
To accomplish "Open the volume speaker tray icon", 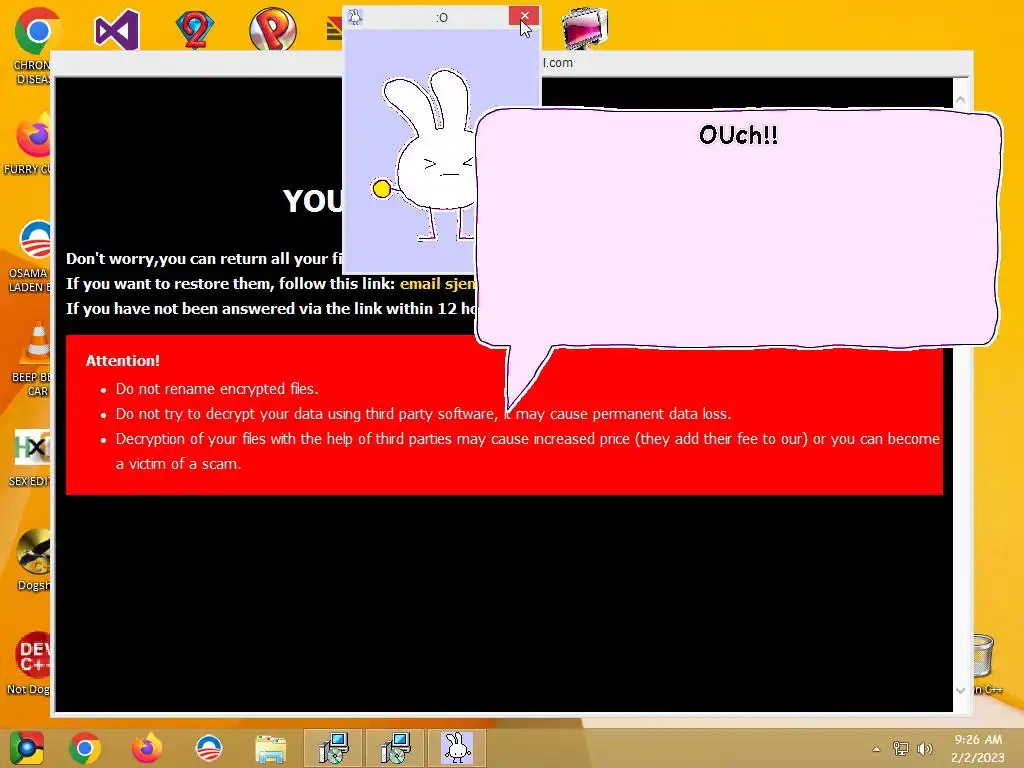I will coord(925,749).
